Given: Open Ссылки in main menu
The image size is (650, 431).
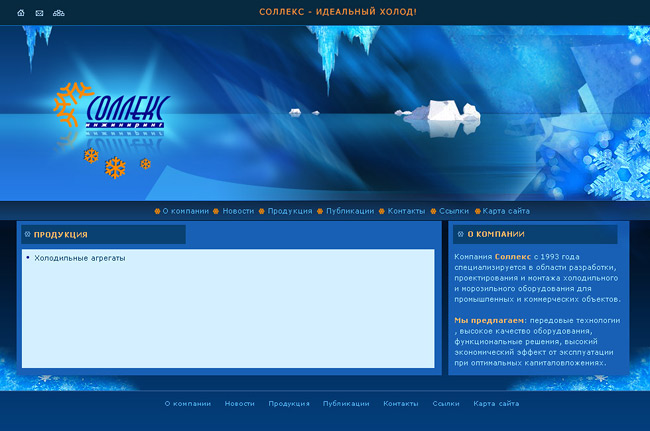Looking at the screenshot, I should 454,211.
